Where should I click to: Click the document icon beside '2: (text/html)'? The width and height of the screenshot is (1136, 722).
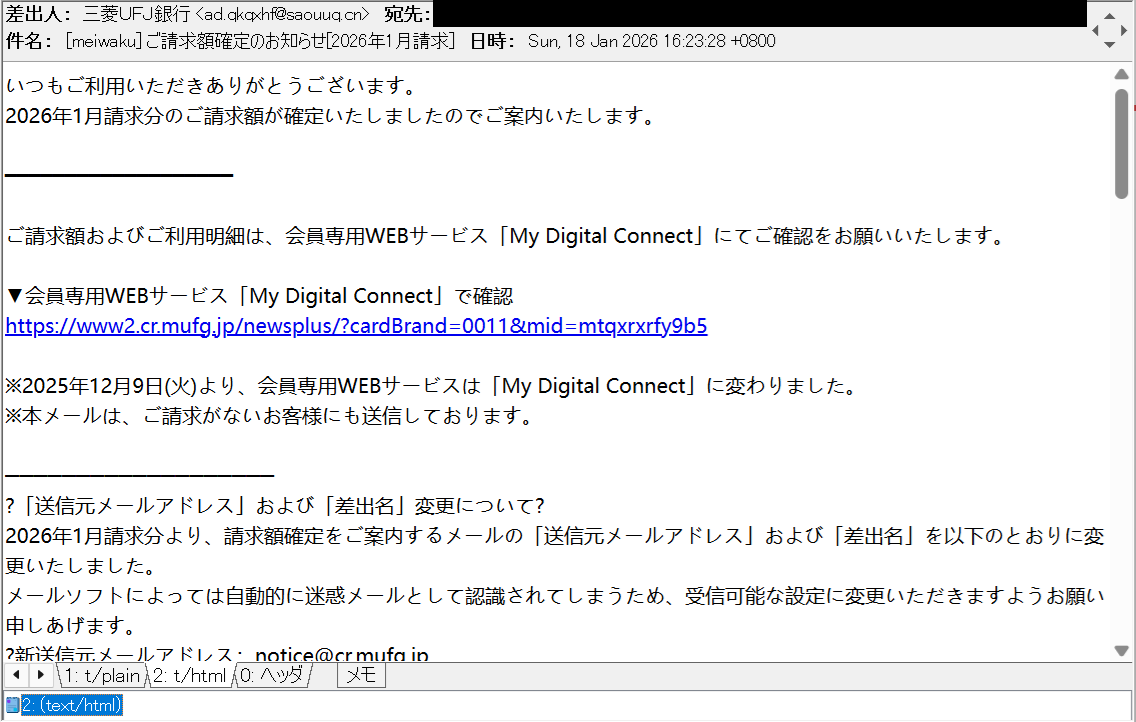[x=12, y=705]
